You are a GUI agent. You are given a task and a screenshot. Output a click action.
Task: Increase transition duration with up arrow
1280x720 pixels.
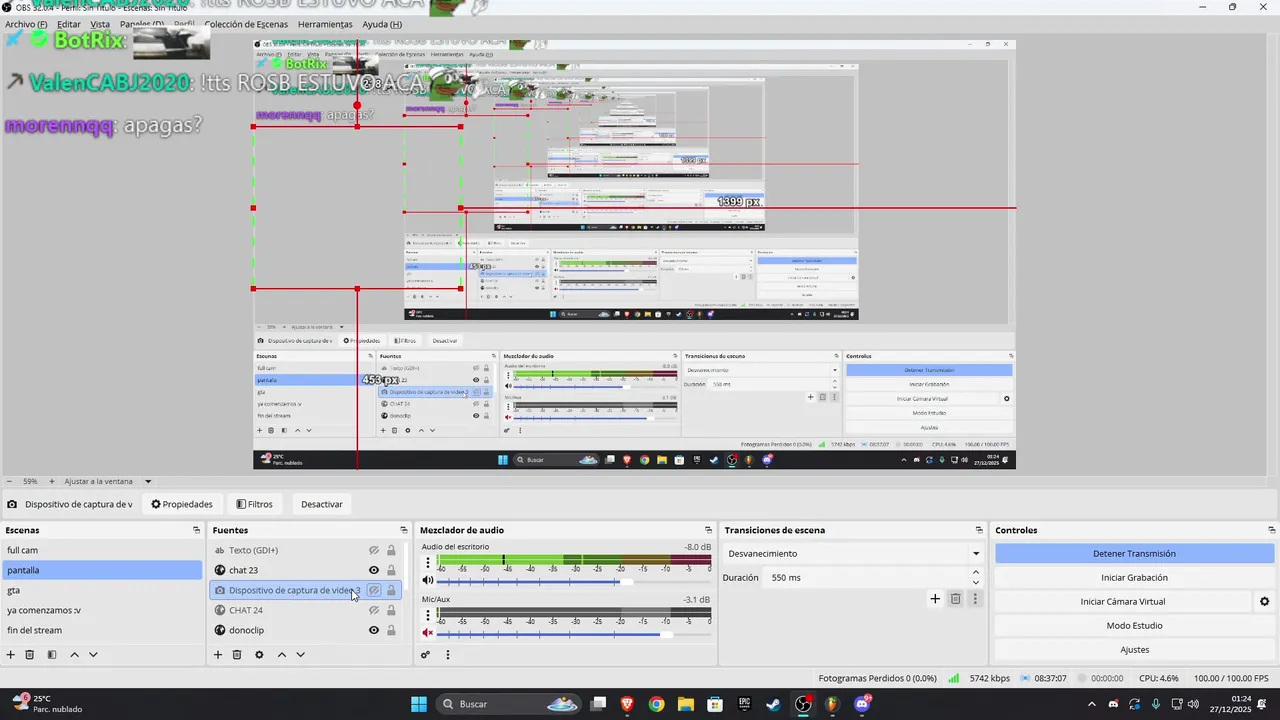point(976,573)
